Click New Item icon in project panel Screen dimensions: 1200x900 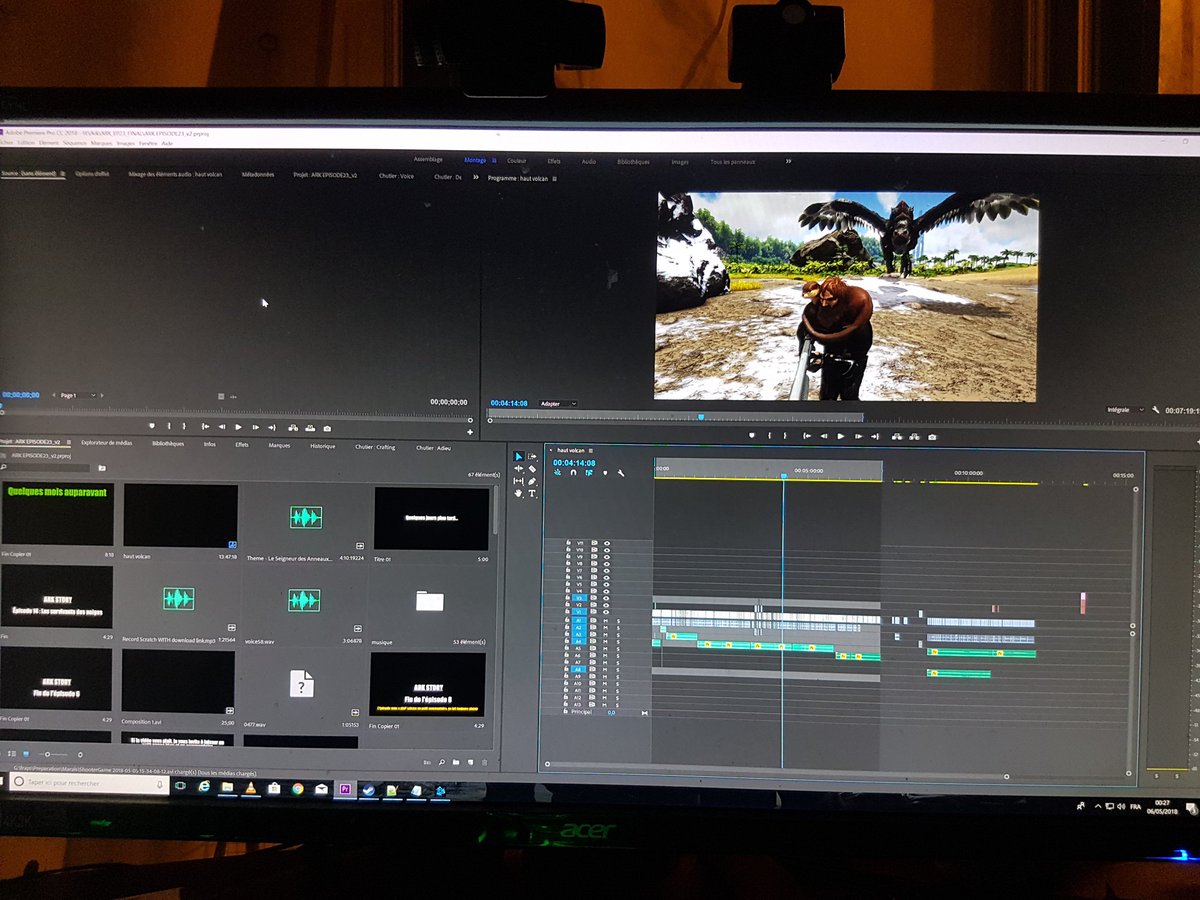click(x=470, y=762)
